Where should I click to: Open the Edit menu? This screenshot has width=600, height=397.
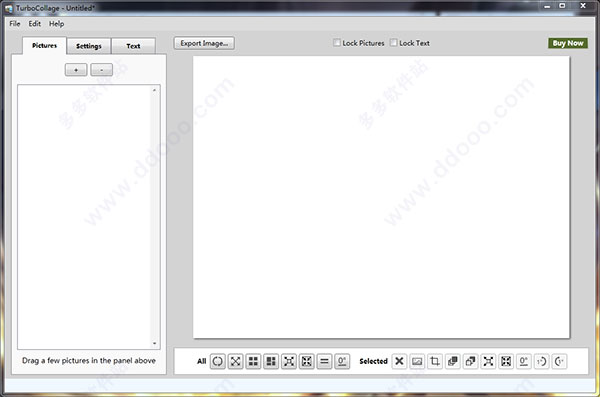pos(34,24)
